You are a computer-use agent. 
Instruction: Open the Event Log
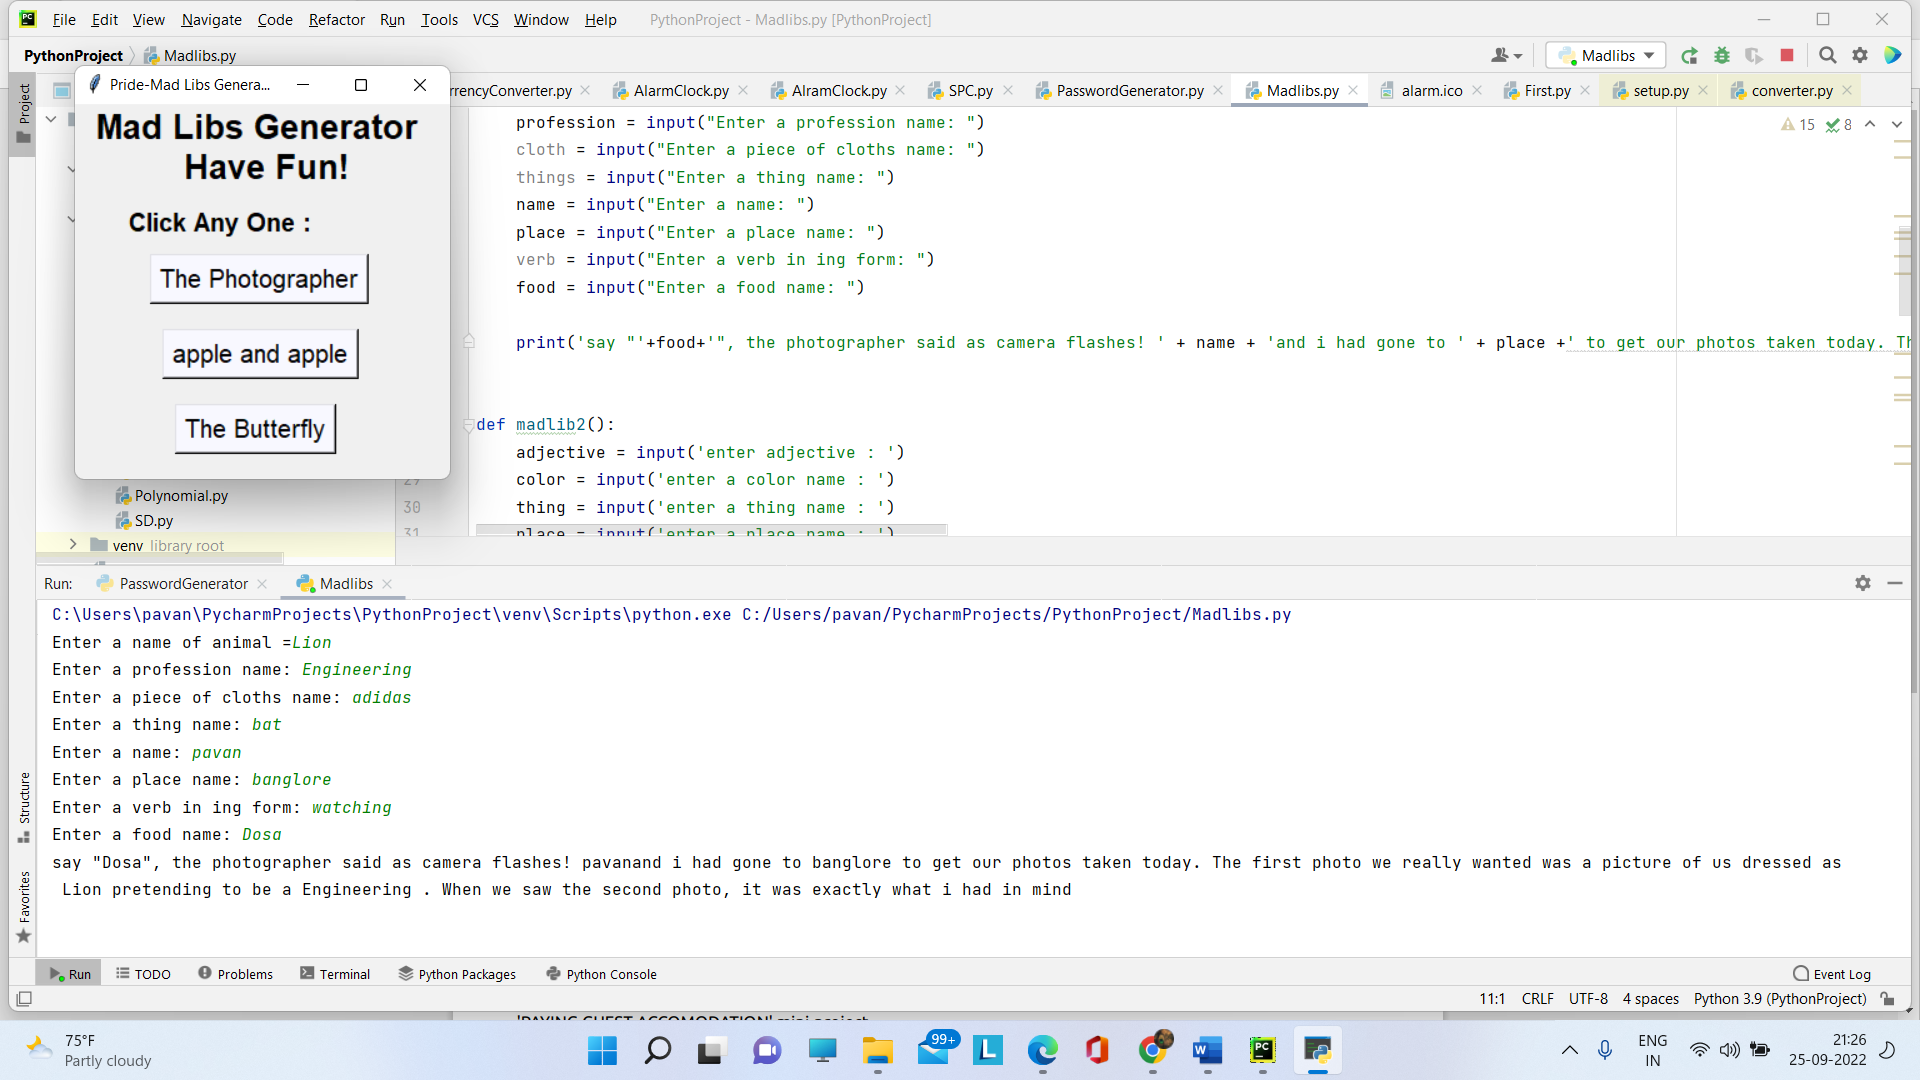[1832, 974]
